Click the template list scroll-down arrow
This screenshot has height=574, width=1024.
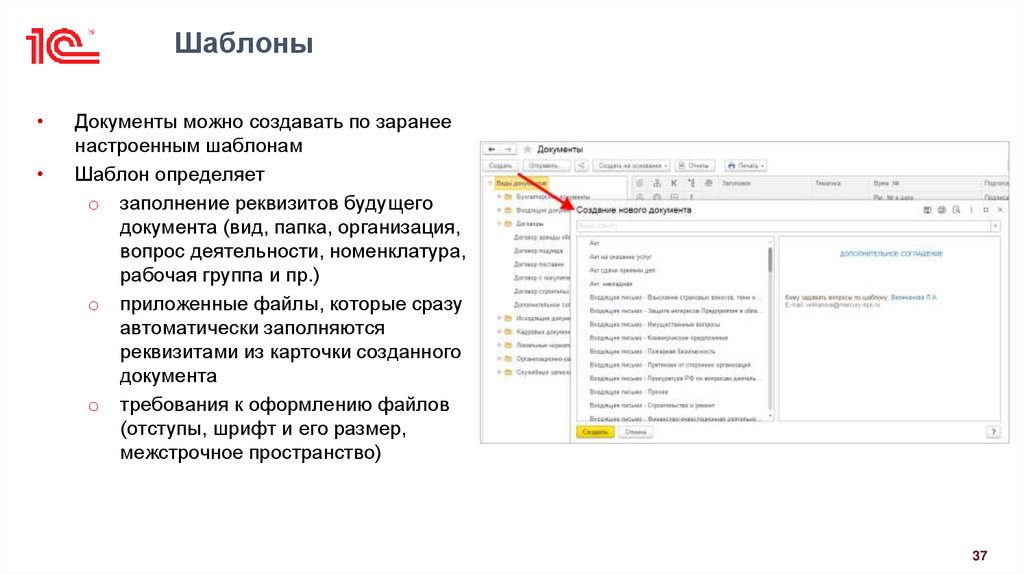click(770, 416)
